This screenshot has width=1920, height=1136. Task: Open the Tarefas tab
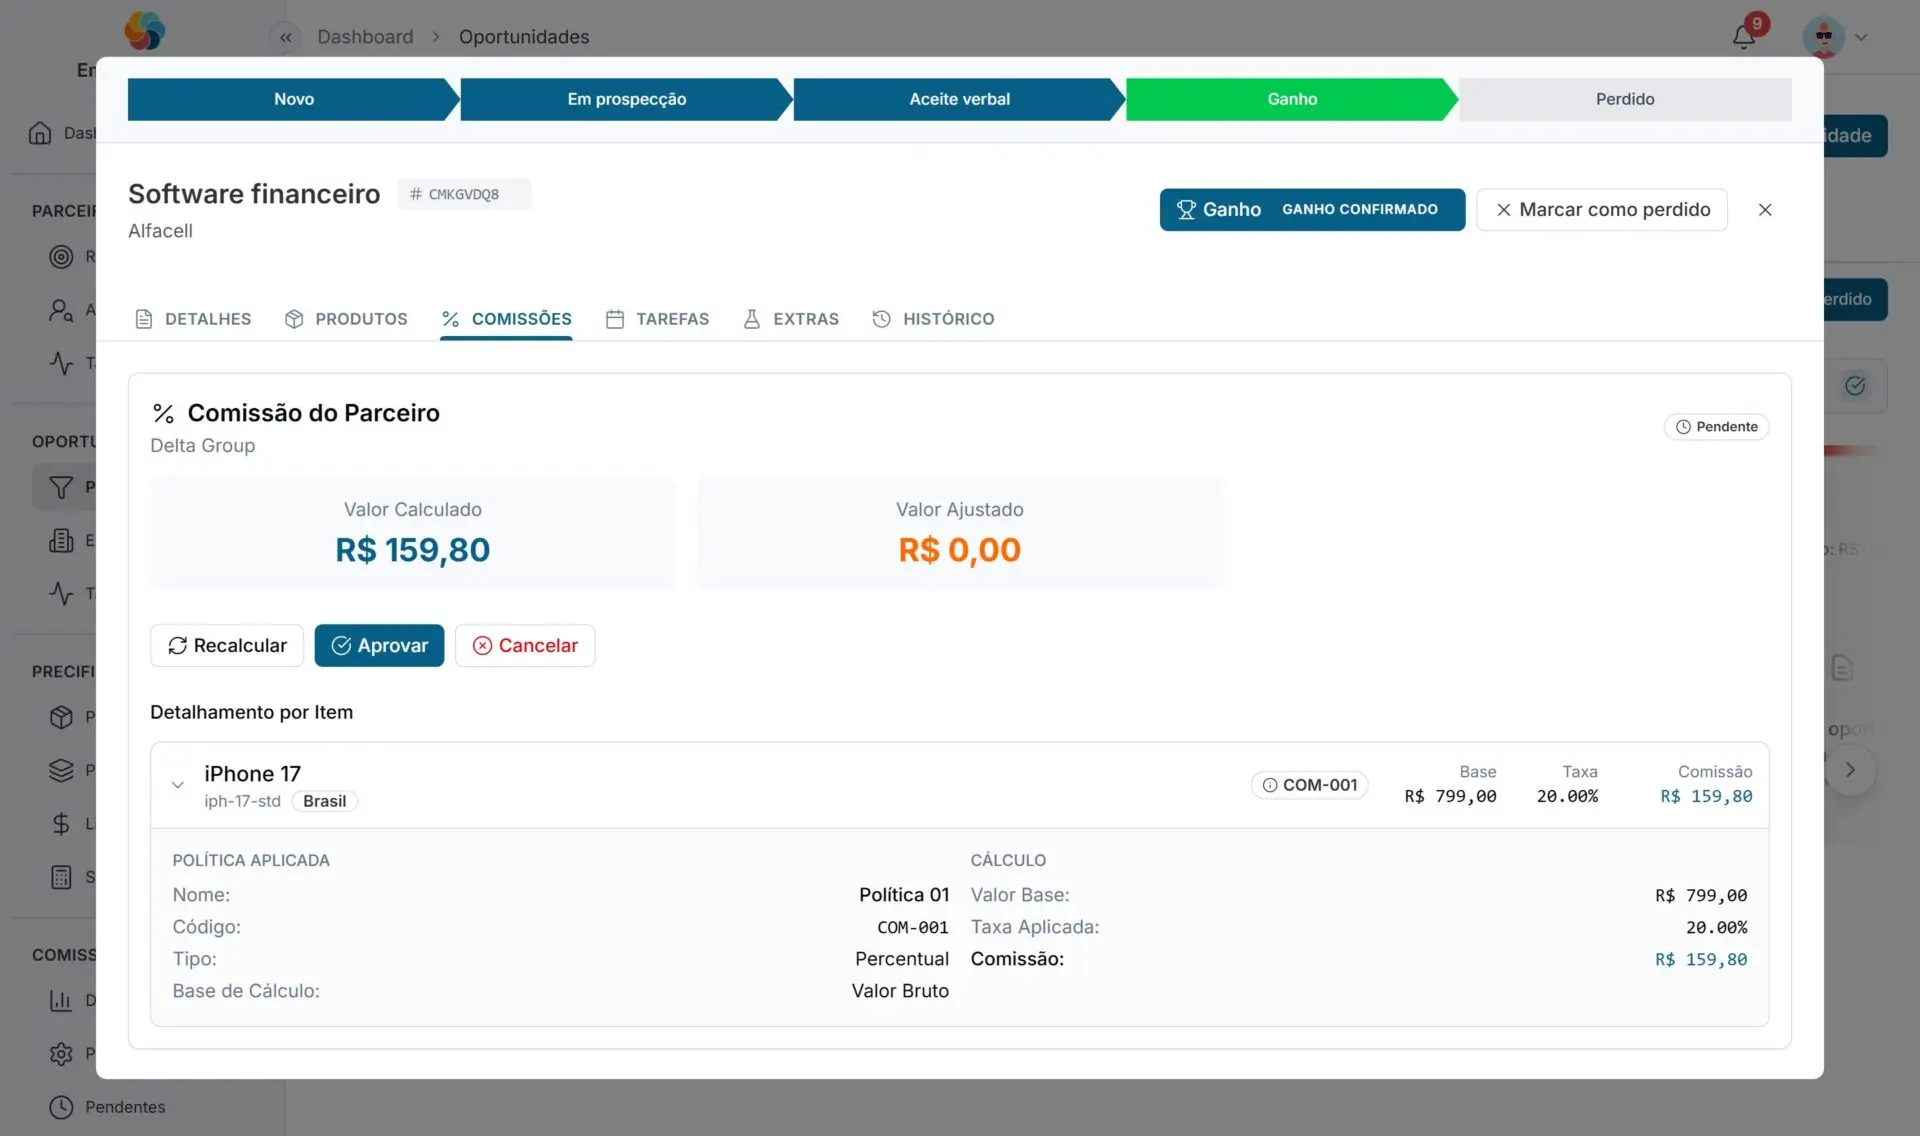click(x=657, y=319)
